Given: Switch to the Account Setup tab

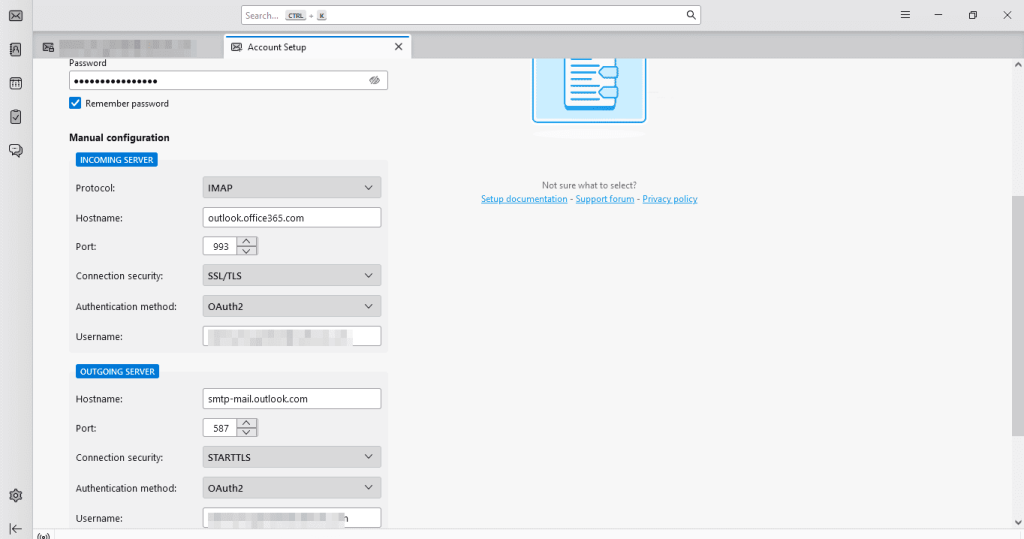Looking at the screenshot, I should [x=317, y=47].
